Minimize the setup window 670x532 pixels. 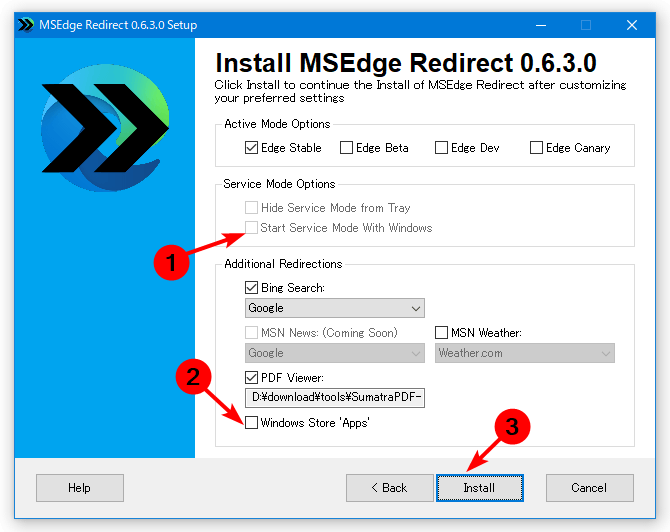(541, 25)
